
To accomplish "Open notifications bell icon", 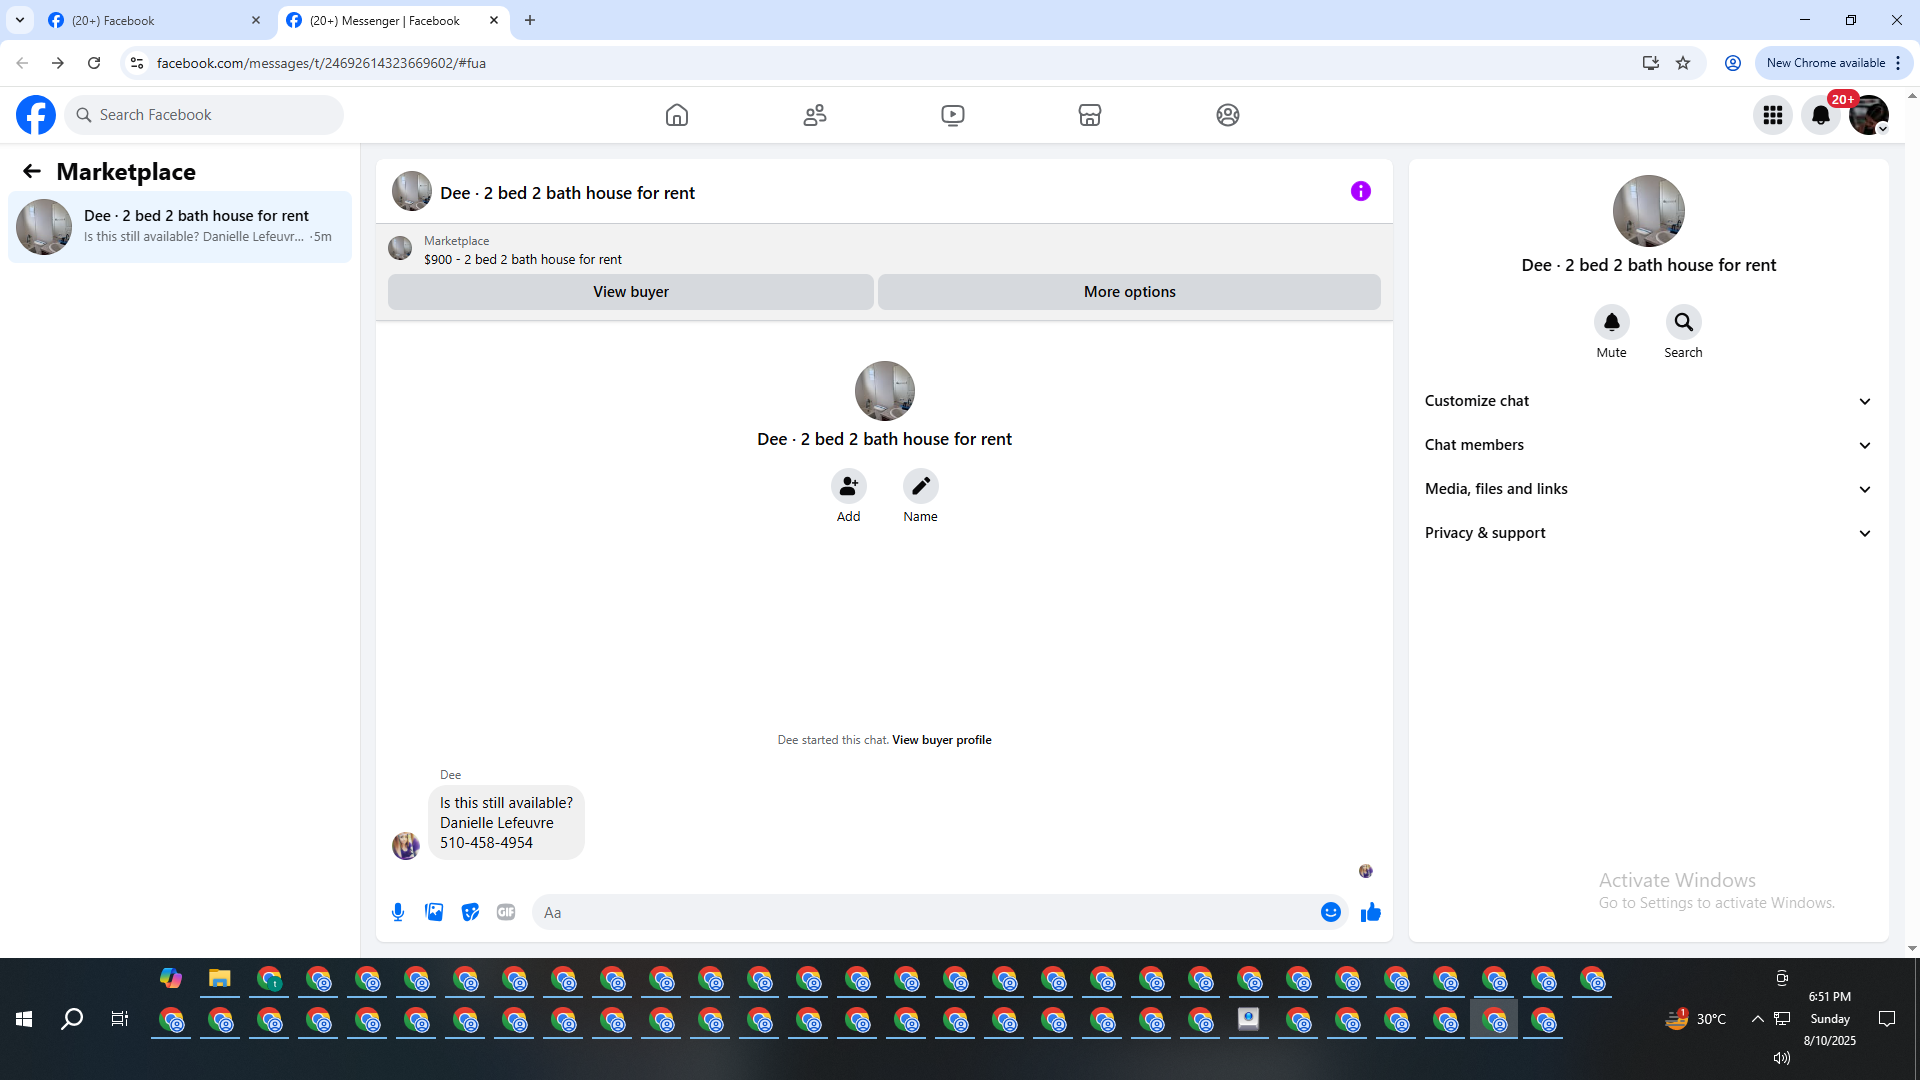I will point(1821,115).
